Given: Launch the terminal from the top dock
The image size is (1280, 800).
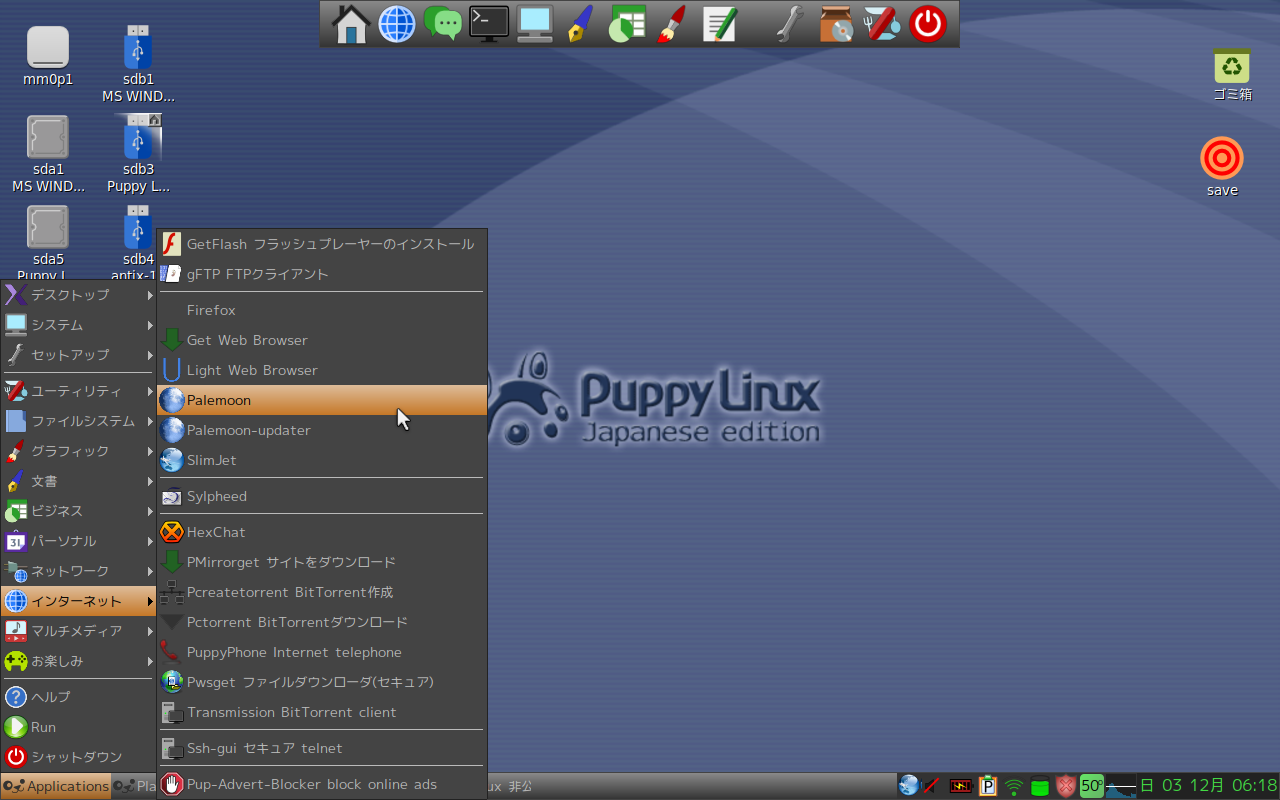Looking at the screenshot, I should (489, 24).
